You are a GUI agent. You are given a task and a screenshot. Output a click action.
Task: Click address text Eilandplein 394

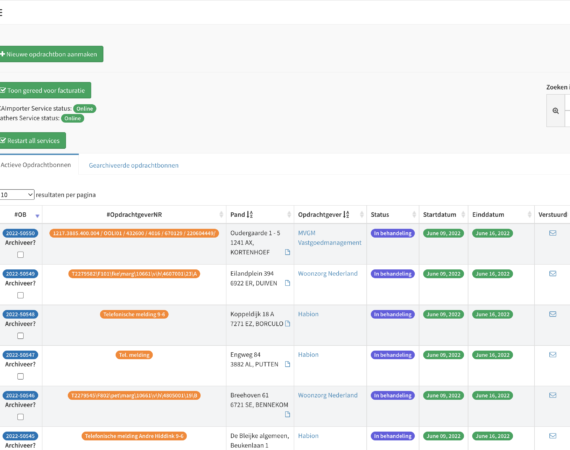click(x=252, y=273)
